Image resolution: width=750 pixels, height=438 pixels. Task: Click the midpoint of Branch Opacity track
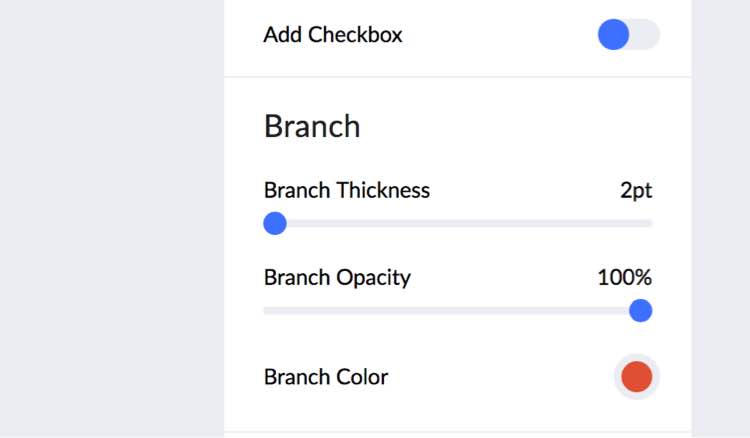click(458, 310)
